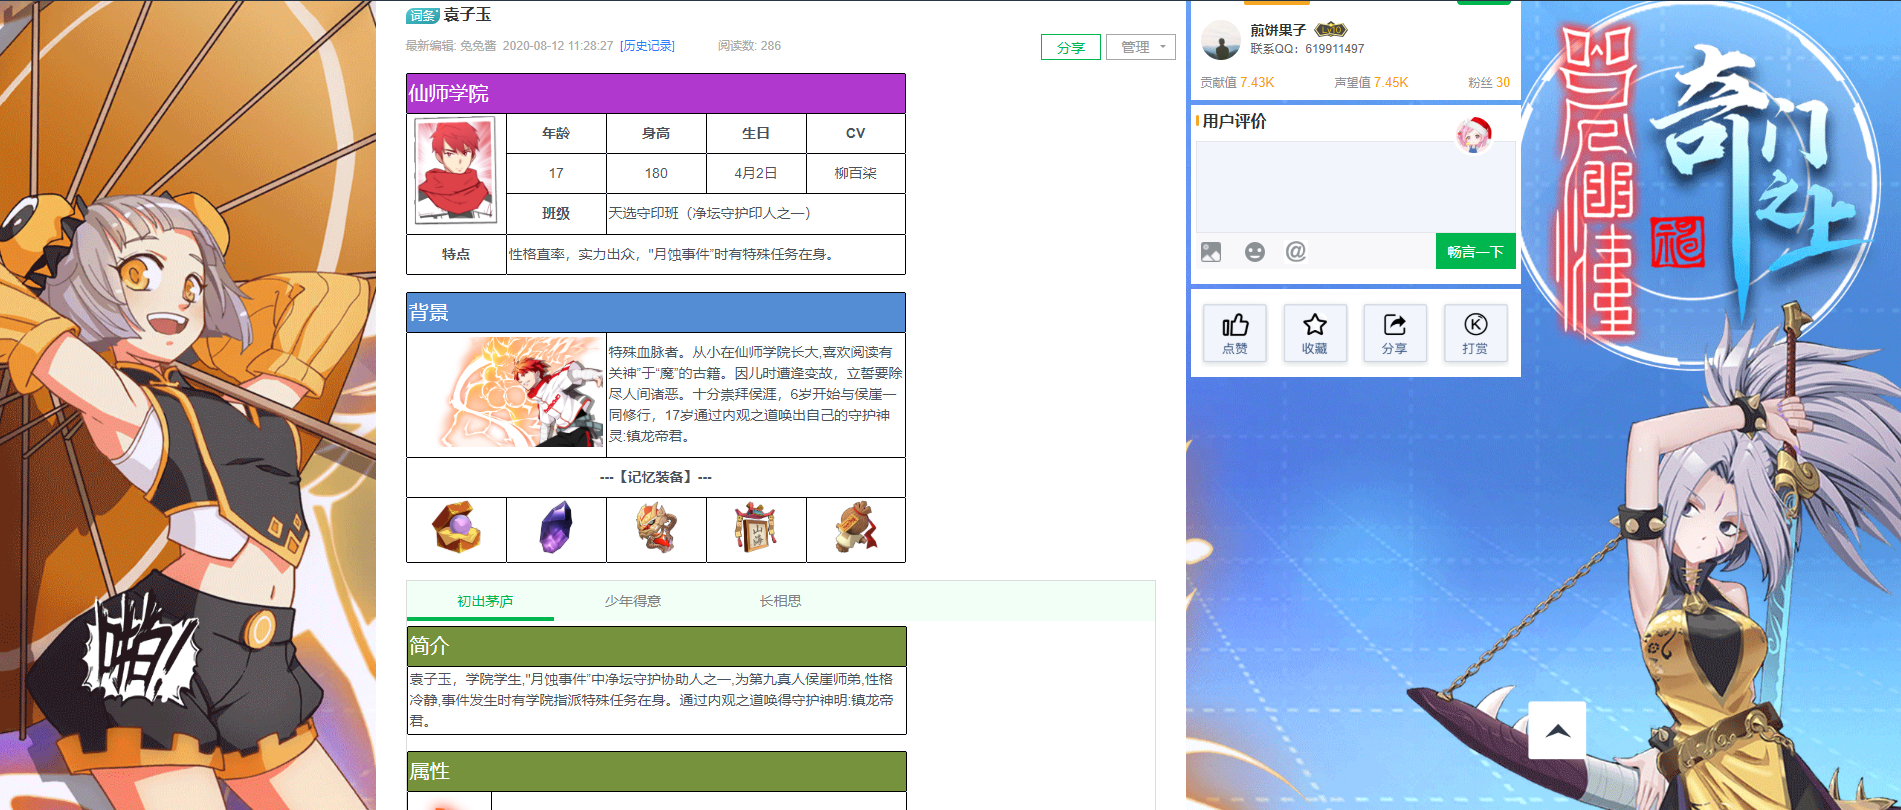Screen dimensions: 1901x810
Task: Select the gourd pouch equipment icon
Action: coord(856,528)
